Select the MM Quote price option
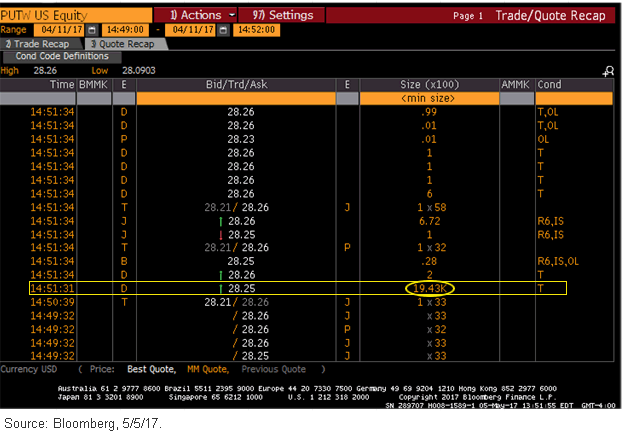Image resolution: width=623 pixels, height=437 pixels. click(x=208, y=369)
